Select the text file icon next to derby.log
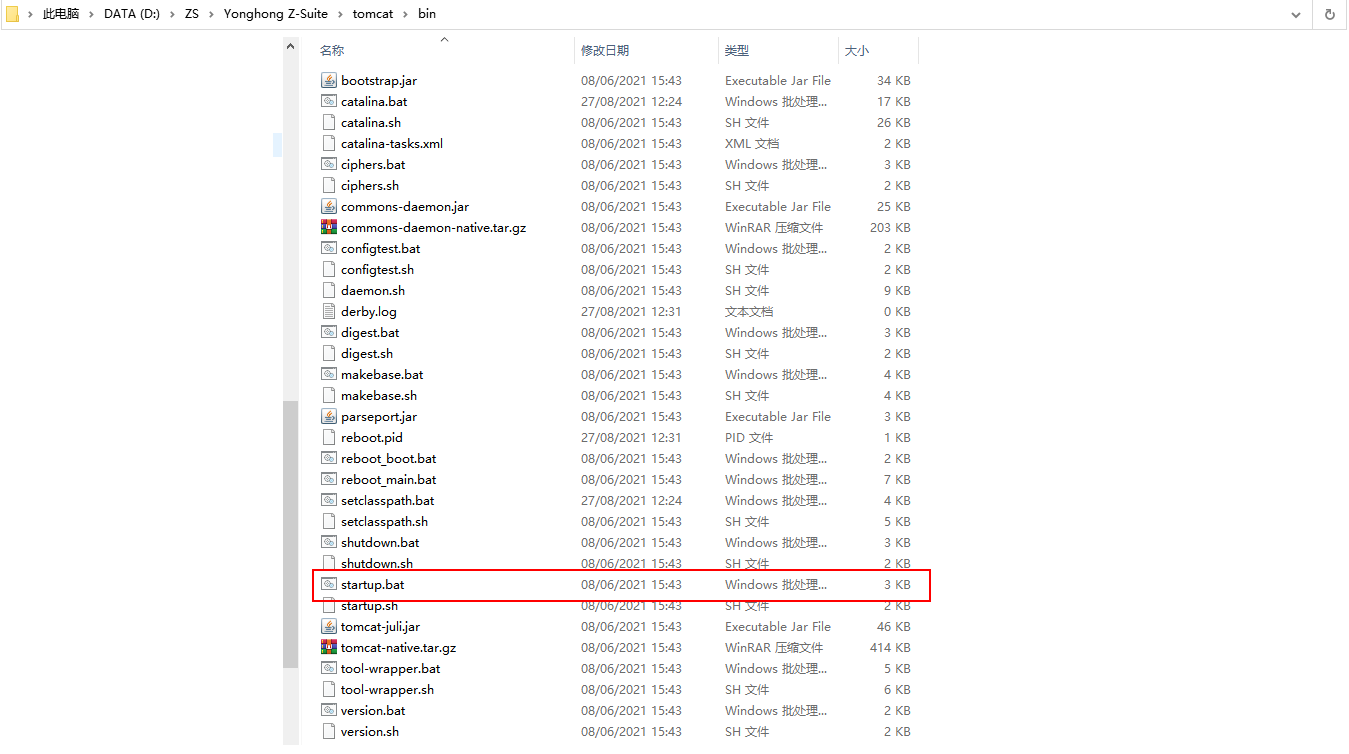1349x754 pixels. (329, 311)
